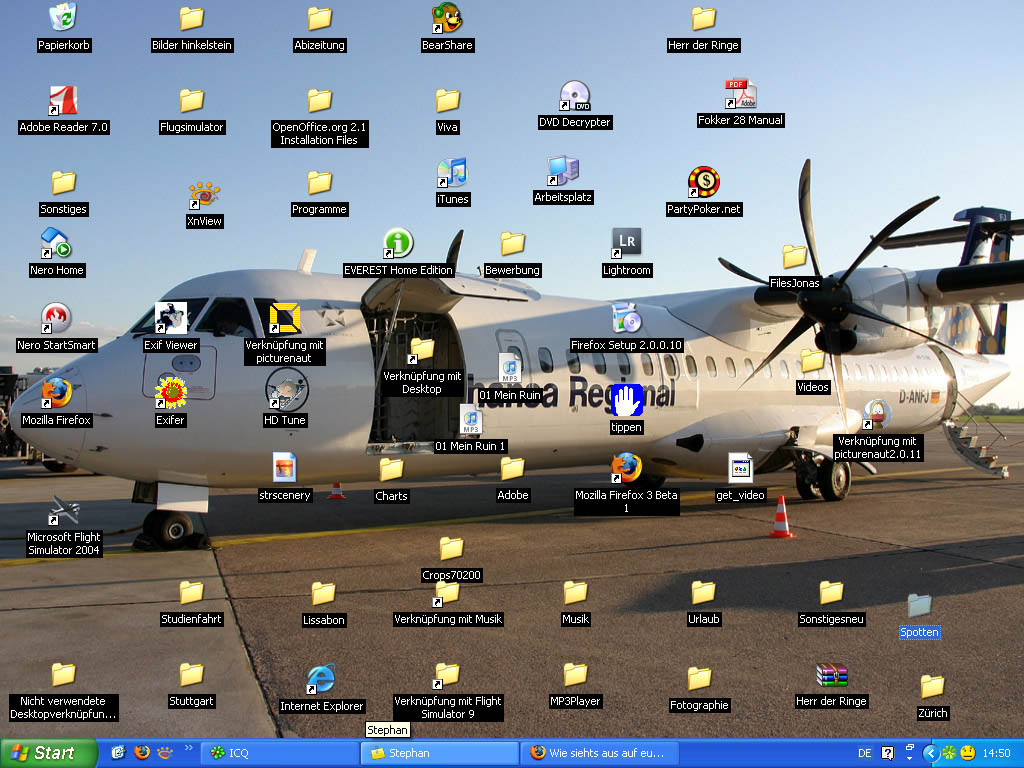The image size is (1024, 768).
Task: Select the Microsoft Flight Simulator 2004 icon
Action: [64, 511]
